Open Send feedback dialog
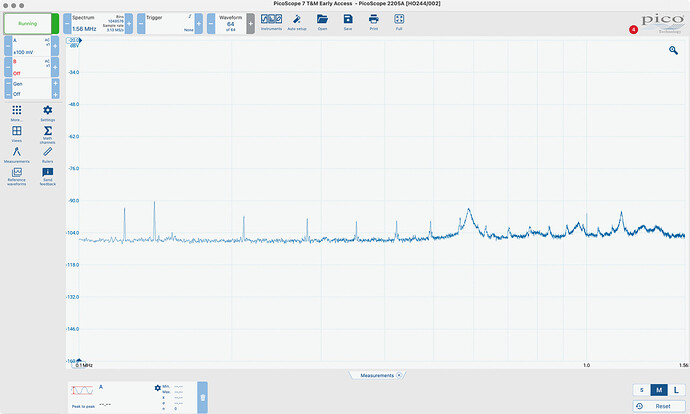This screenshot has height=414, width=690. pyautogui.click(x=48, y=176)
